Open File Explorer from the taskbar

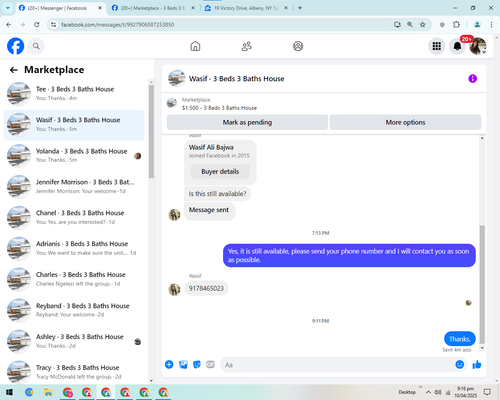click(x=48, y=392)
